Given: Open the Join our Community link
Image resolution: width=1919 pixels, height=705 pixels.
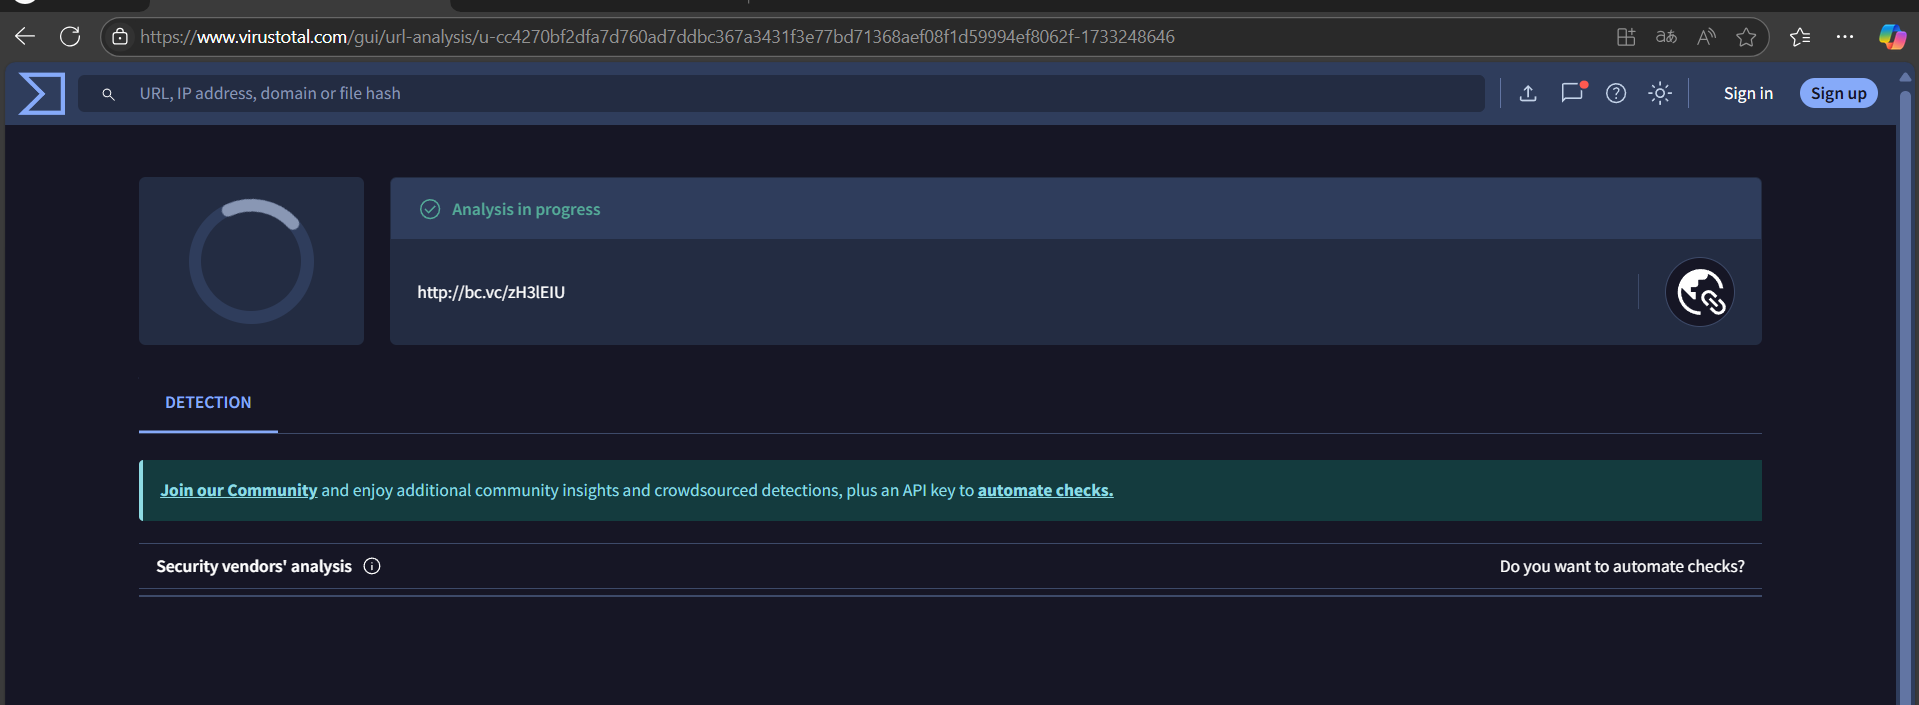Looking at the screenshot, I should [238, 490].
